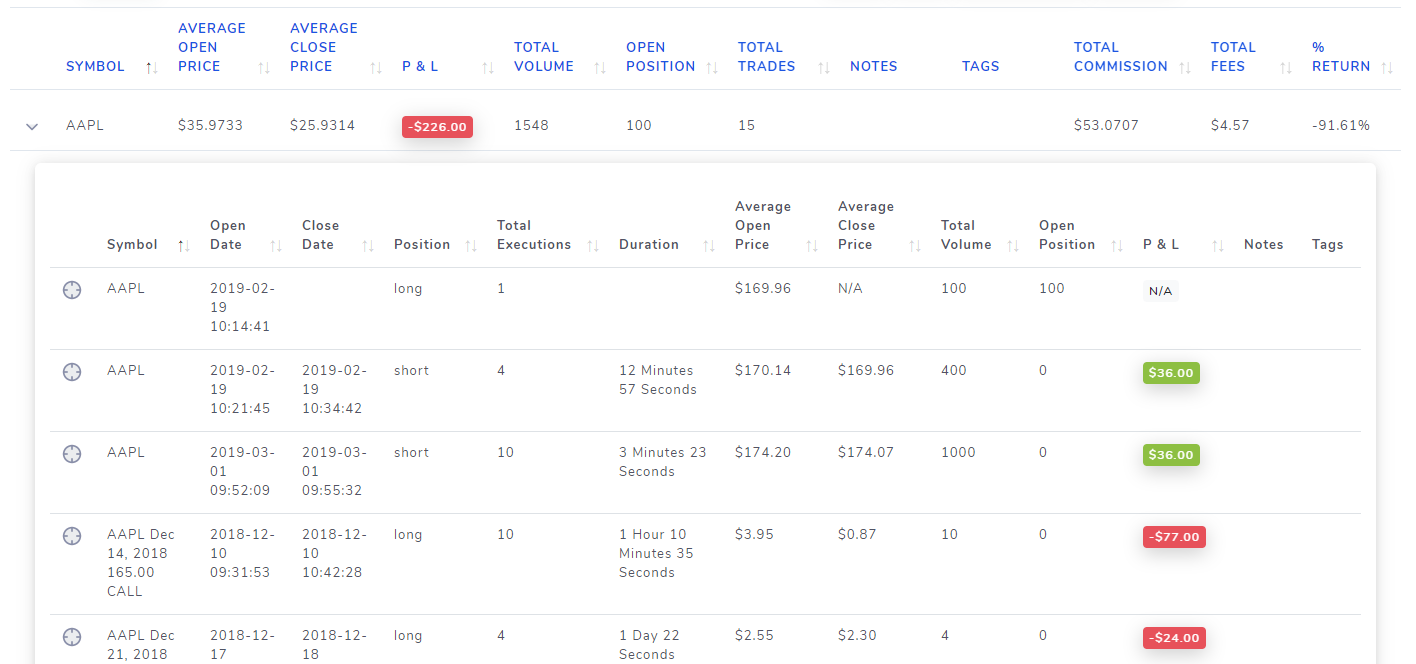The width and height of the screenshot is (1416, 664).
Task: Sort by TOTAL COMMISSION arrows
Action: (x=1185, y=67)
